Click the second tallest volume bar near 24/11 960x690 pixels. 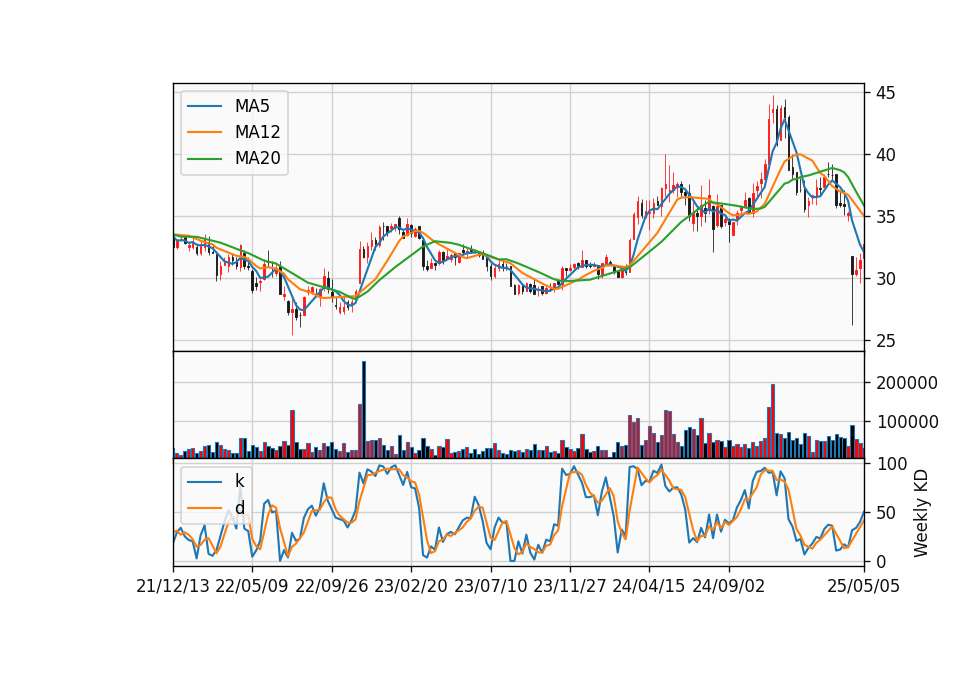tap(773, 421)
